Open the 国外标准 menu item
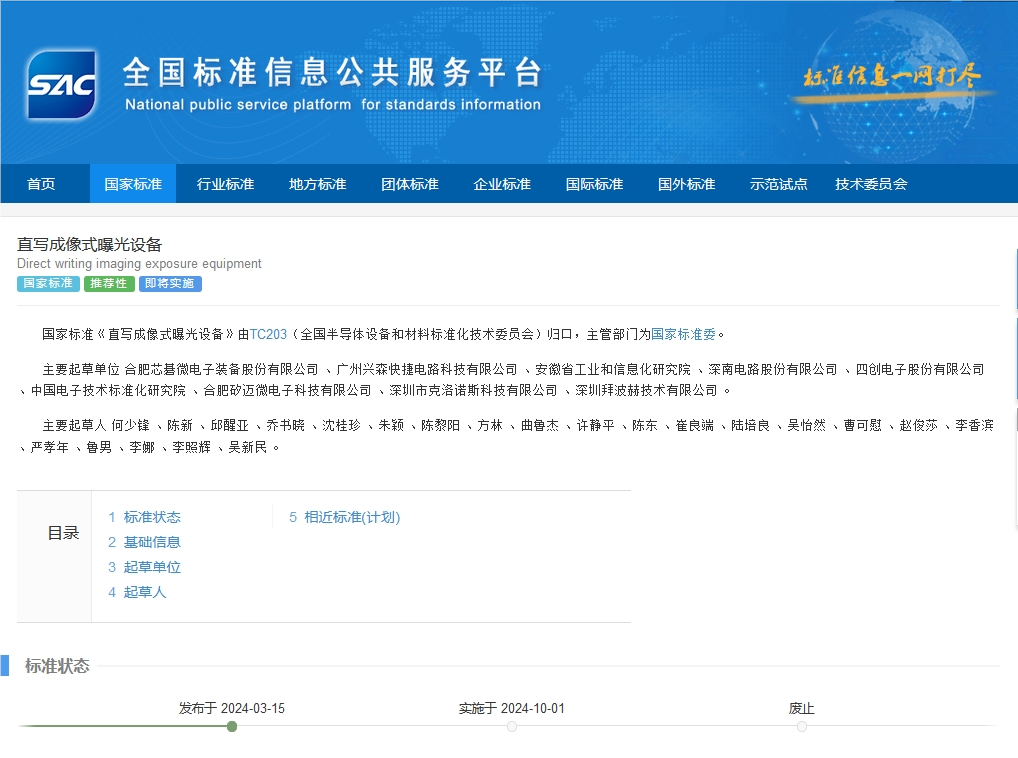The height and width of the screenshot is (758, 1018). pyautogui.click(x=686, y=184)
